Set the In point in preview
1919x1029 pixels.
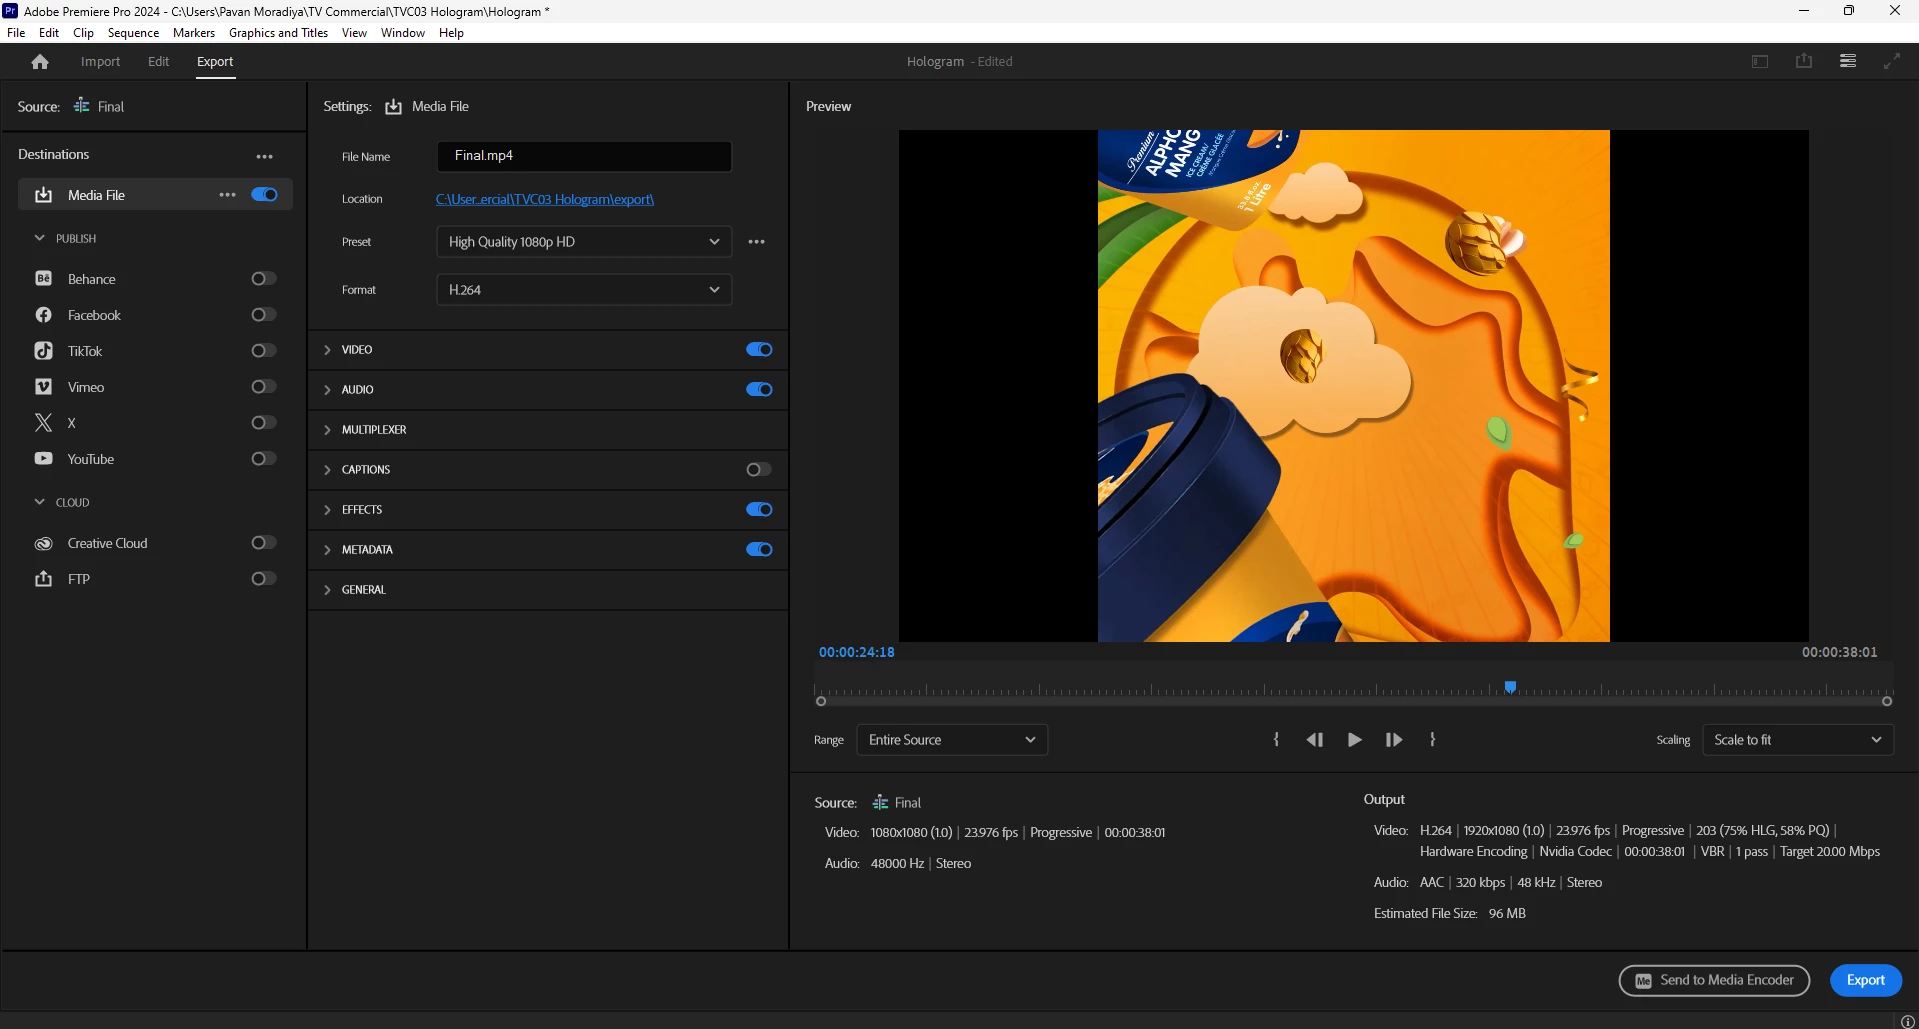1276,740
